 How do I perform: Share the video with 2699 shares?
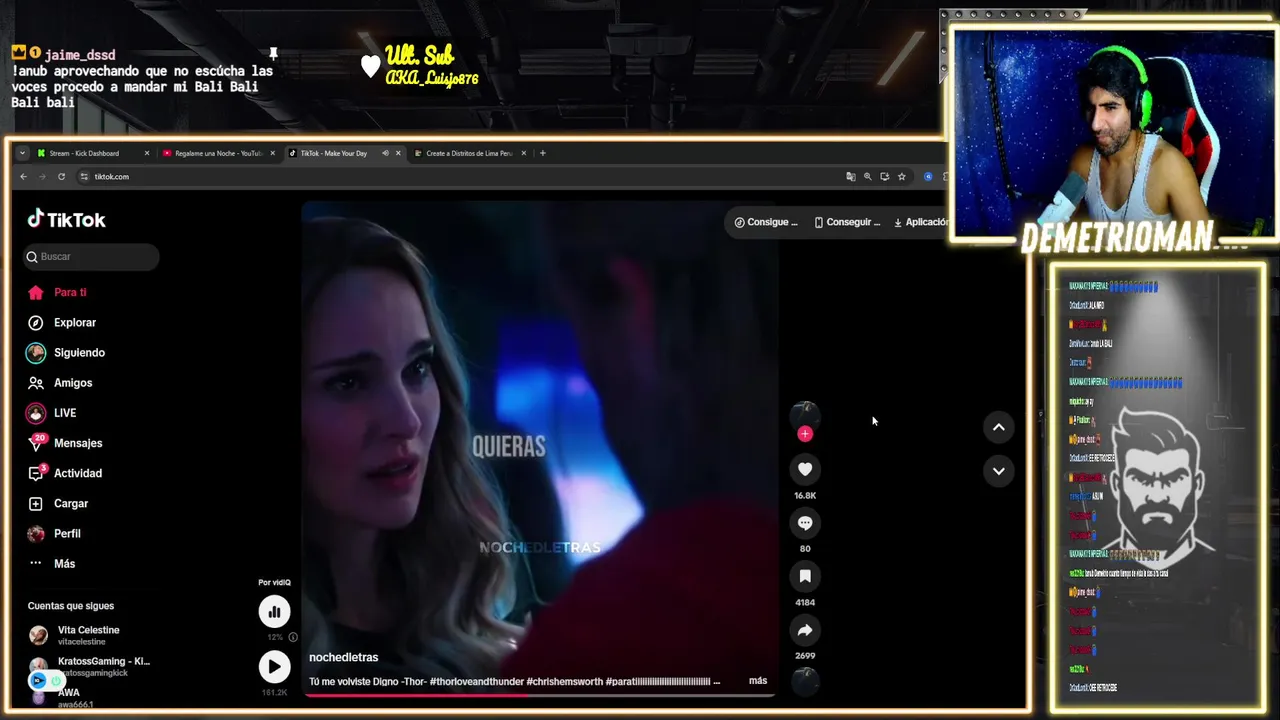[805, 630]
